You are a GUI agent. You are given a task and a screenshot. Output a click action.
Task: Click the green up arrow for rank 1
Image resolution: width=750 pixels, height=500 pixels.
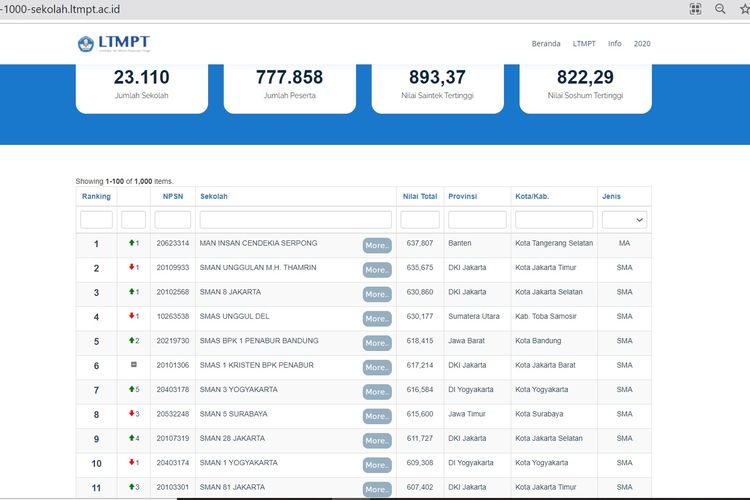[x=132, y=244]
